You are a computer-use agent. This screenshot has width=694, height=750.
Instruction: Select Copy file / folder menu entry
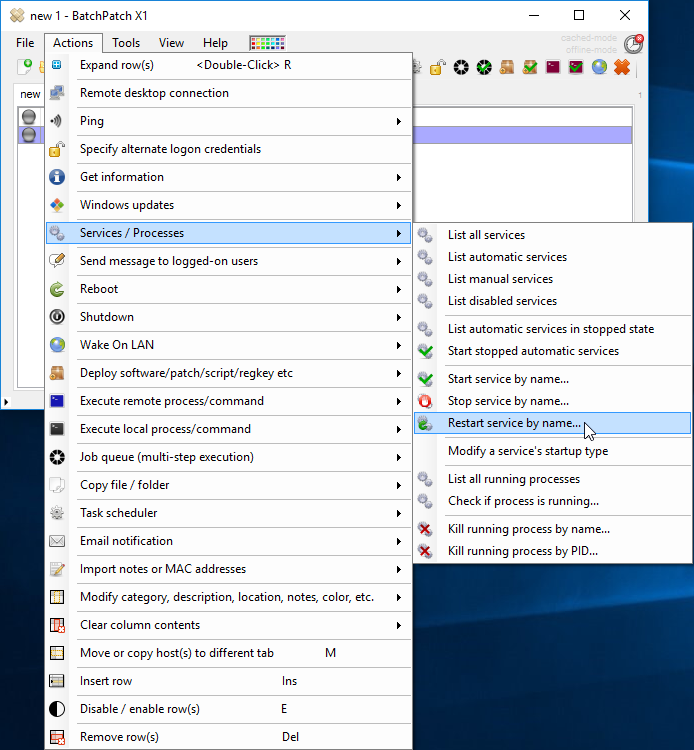tap(229, 485)
